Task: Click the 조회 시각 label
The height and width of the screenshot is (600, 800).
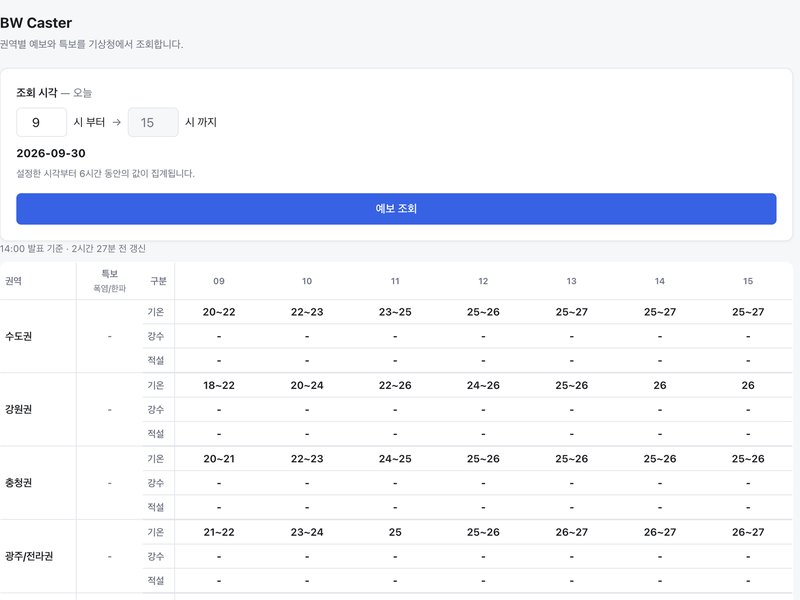Action: point(37,93)
